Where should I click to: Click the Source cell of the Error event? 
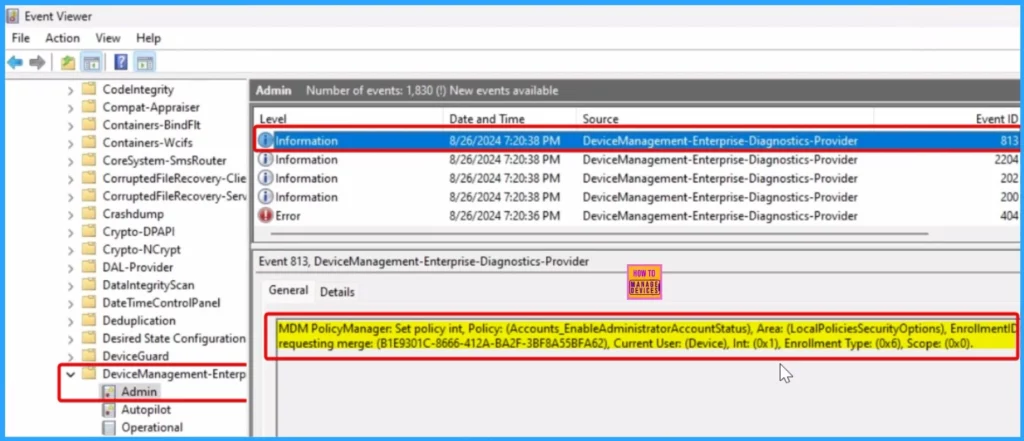point(720,216)
